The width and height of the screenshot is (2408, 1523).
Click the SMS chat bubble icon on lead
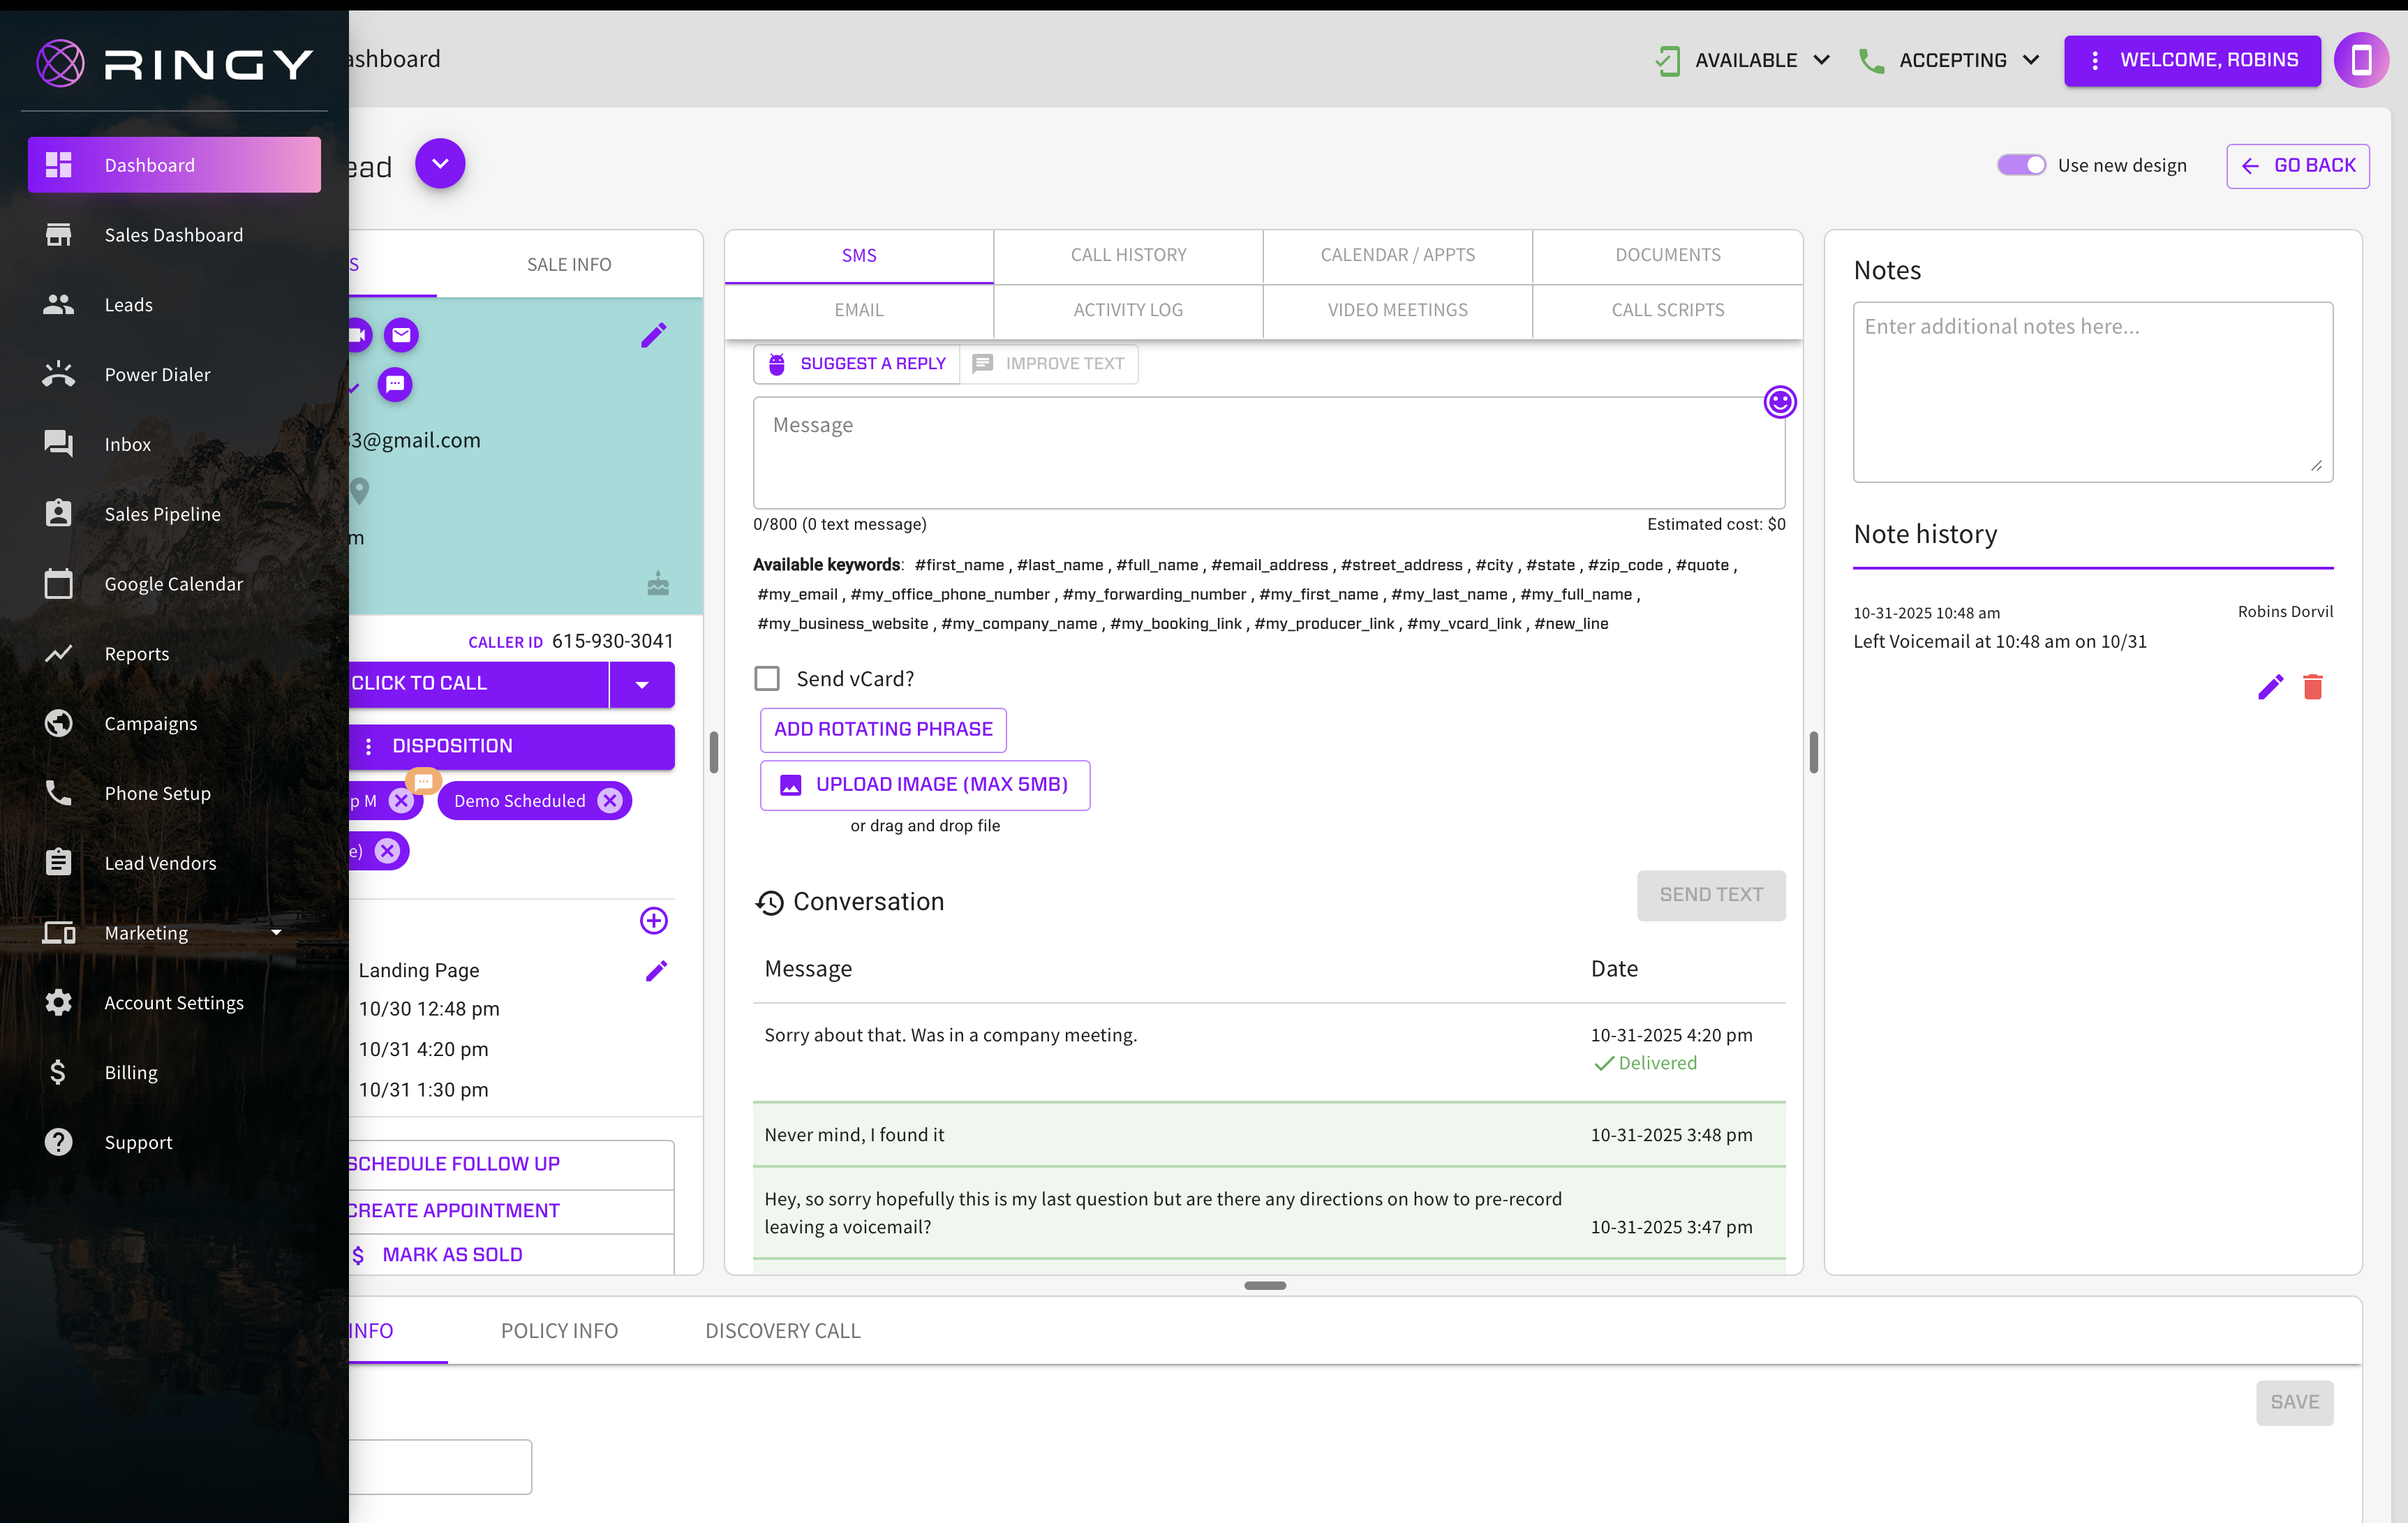[395, 384]
